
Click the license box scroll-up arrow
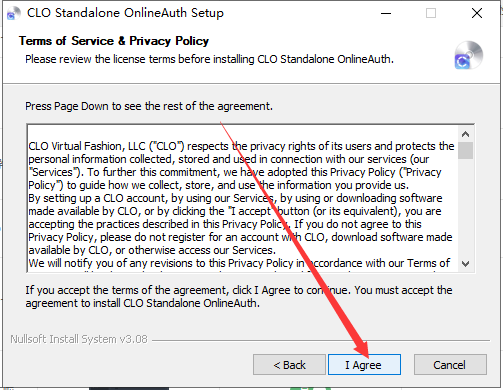pos(465,134)
